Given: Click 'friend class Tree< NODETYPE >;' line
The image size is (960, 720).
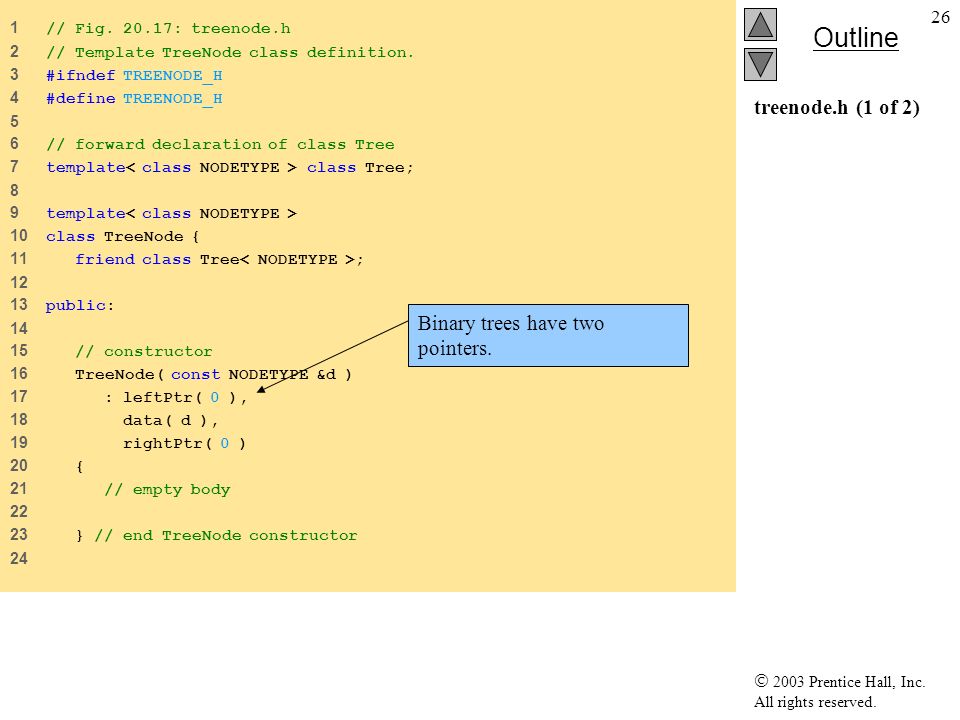Looking at the screenshot, I should coord(219,260).
